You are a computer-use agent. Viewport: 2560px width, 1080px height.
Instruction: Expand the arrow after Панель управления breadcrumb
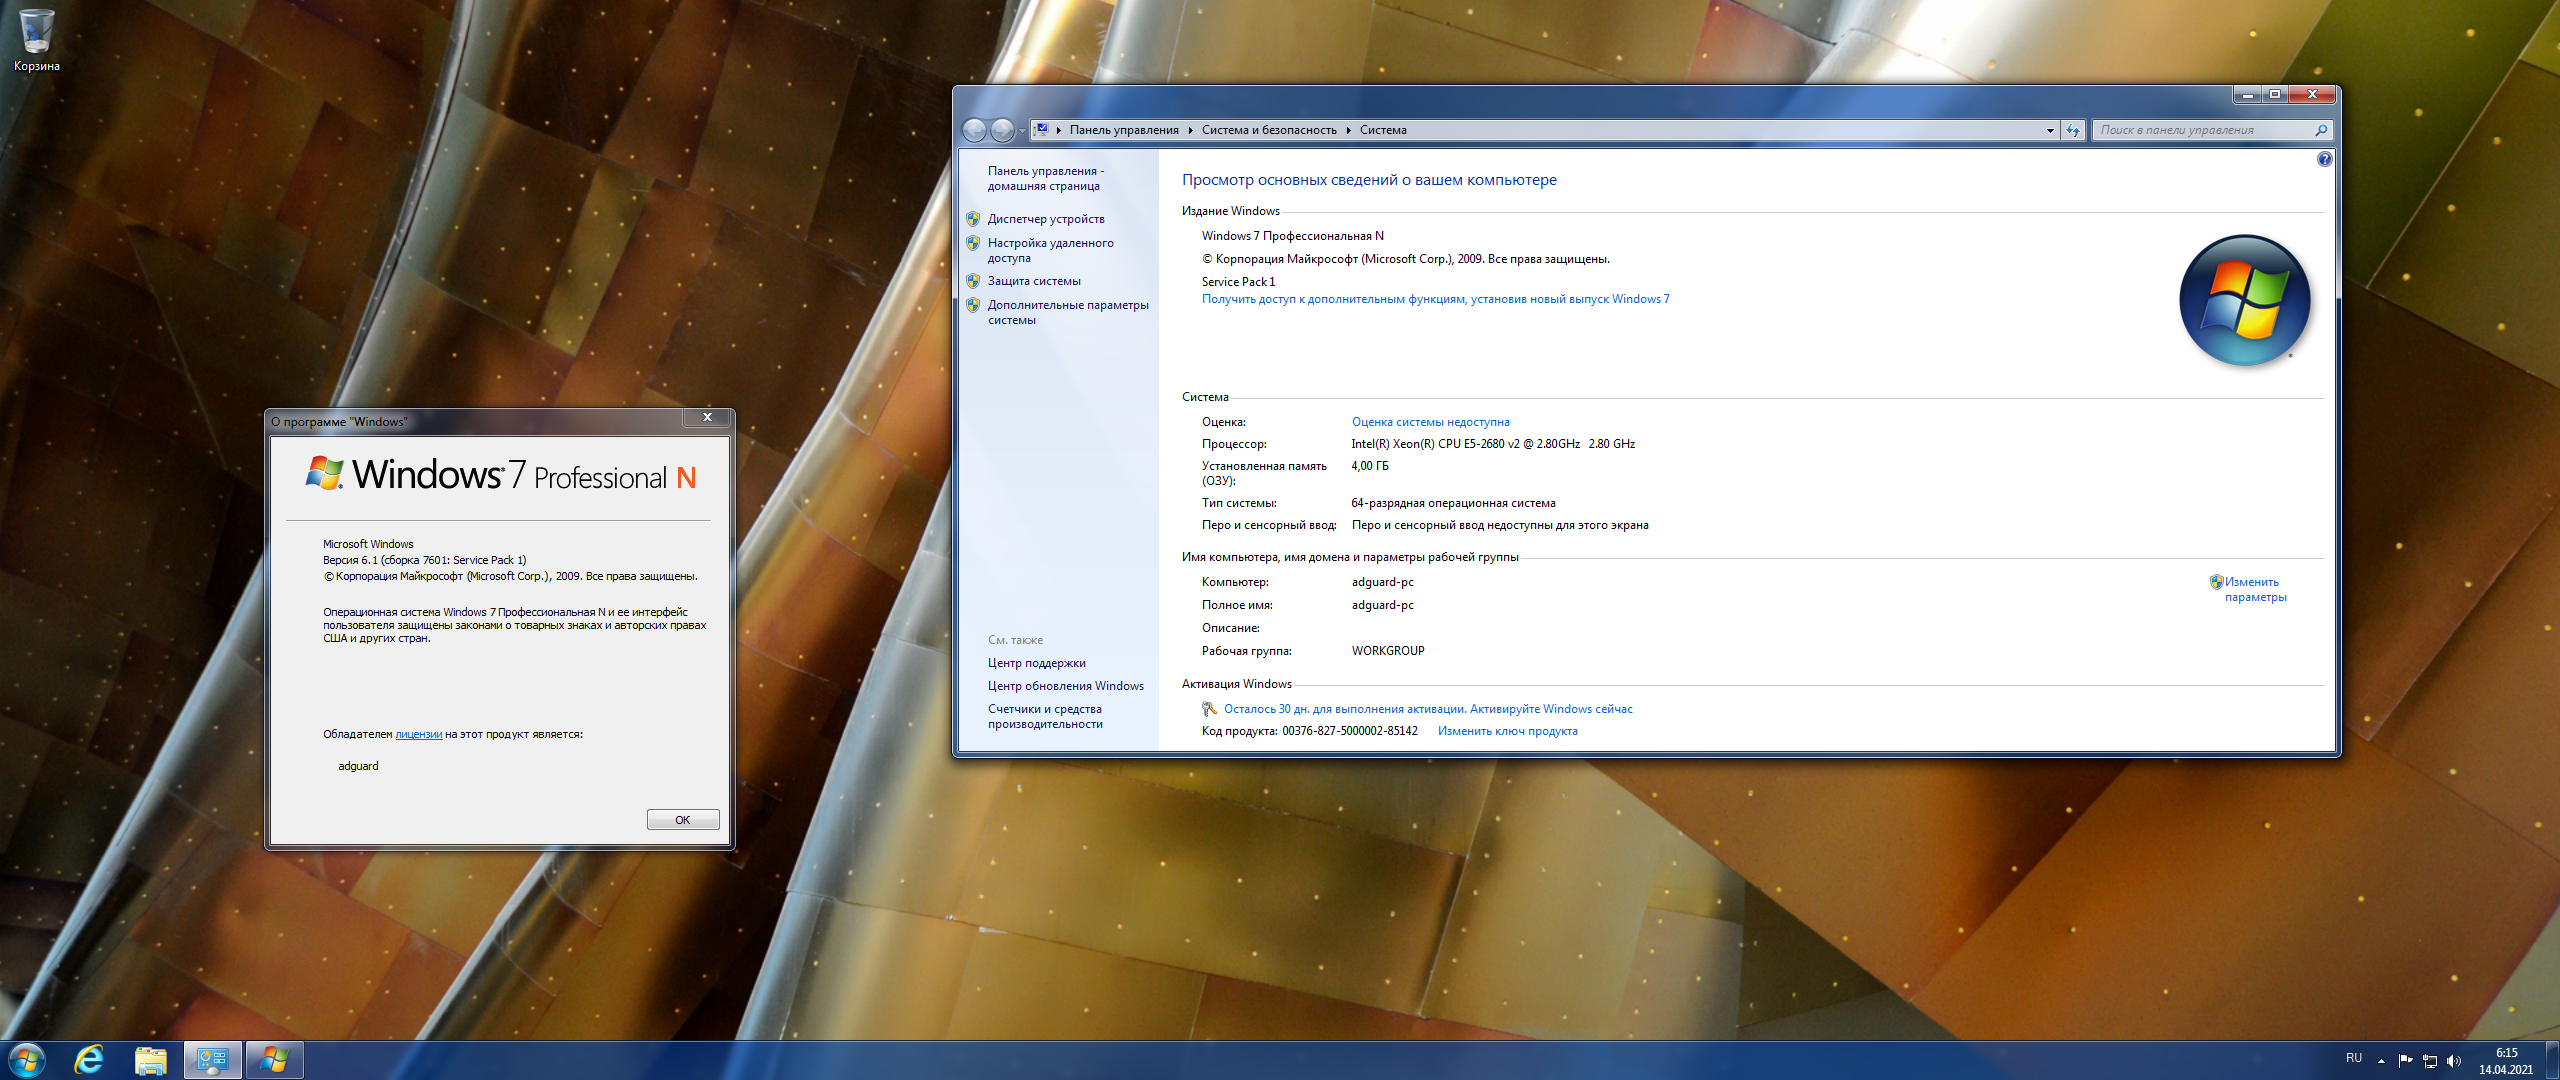1191,130
